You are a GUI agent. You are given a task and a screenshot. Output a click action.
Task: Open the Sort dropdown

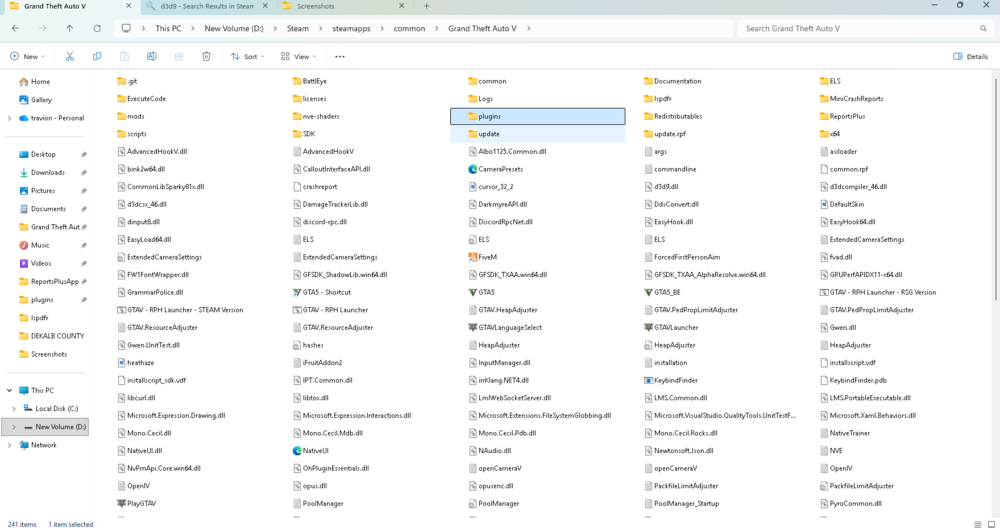coord(247,56)
